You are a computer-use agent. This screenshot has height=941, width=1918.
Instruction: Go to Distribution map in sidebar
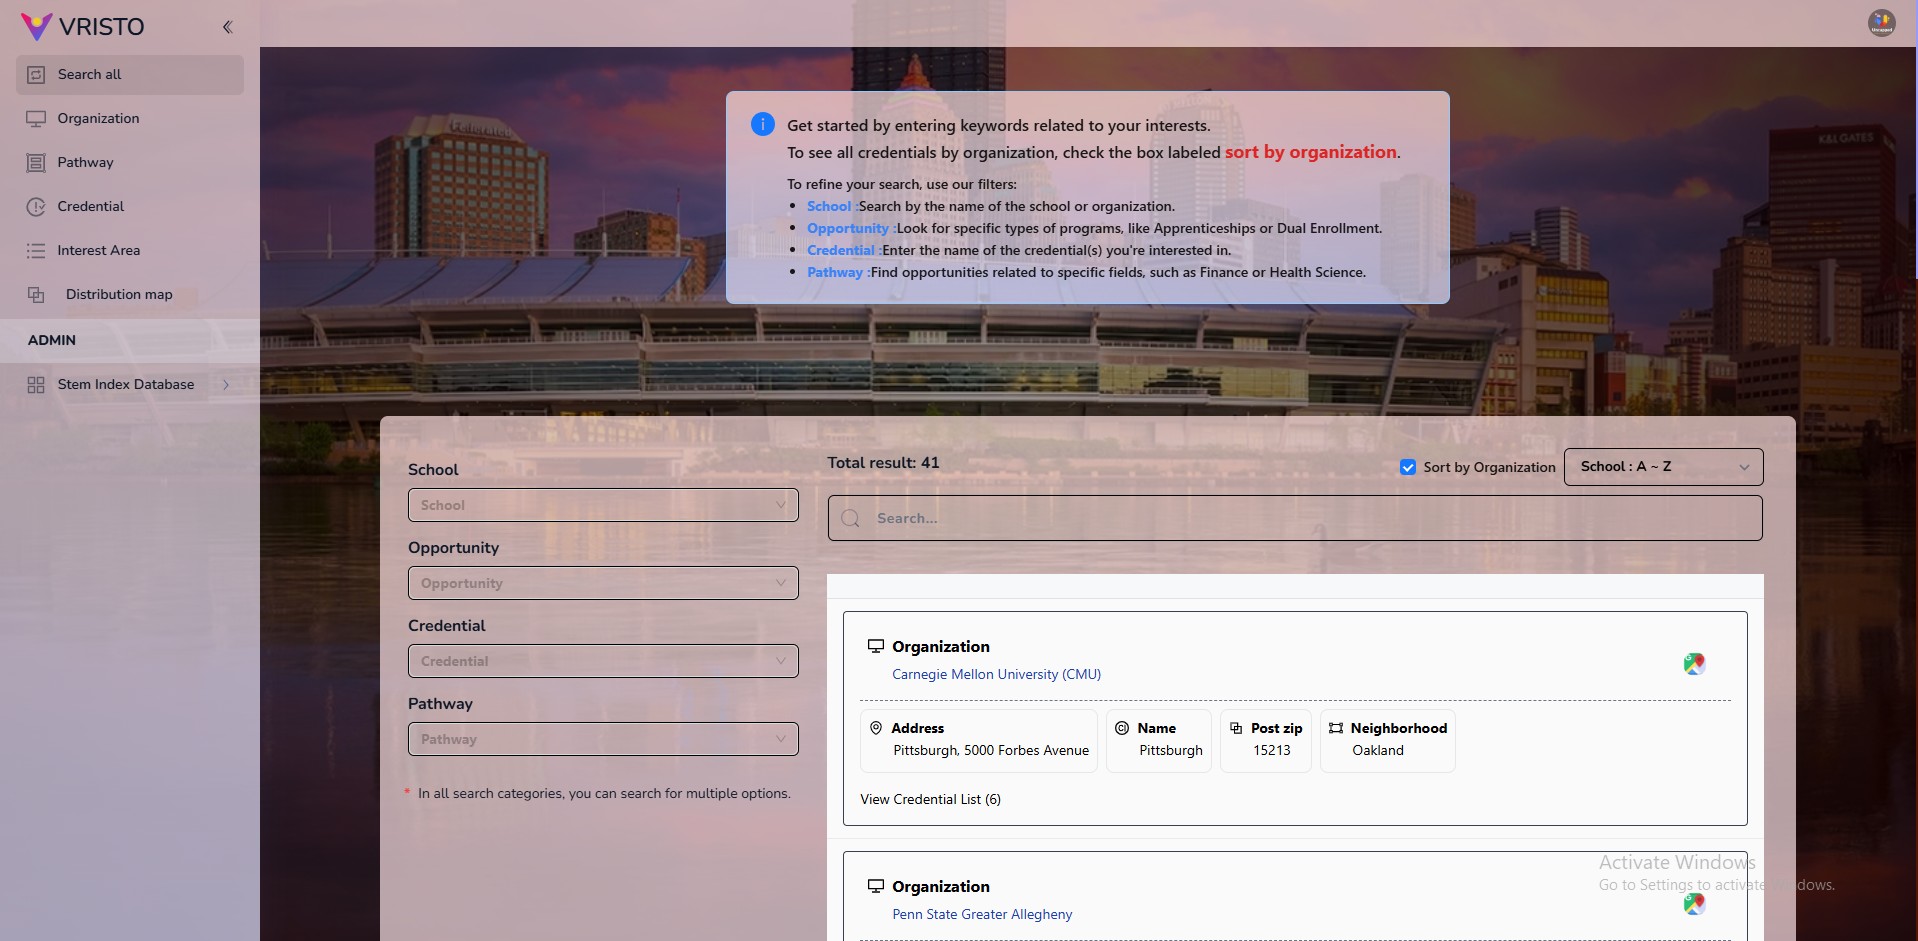[x=130, y=295]
